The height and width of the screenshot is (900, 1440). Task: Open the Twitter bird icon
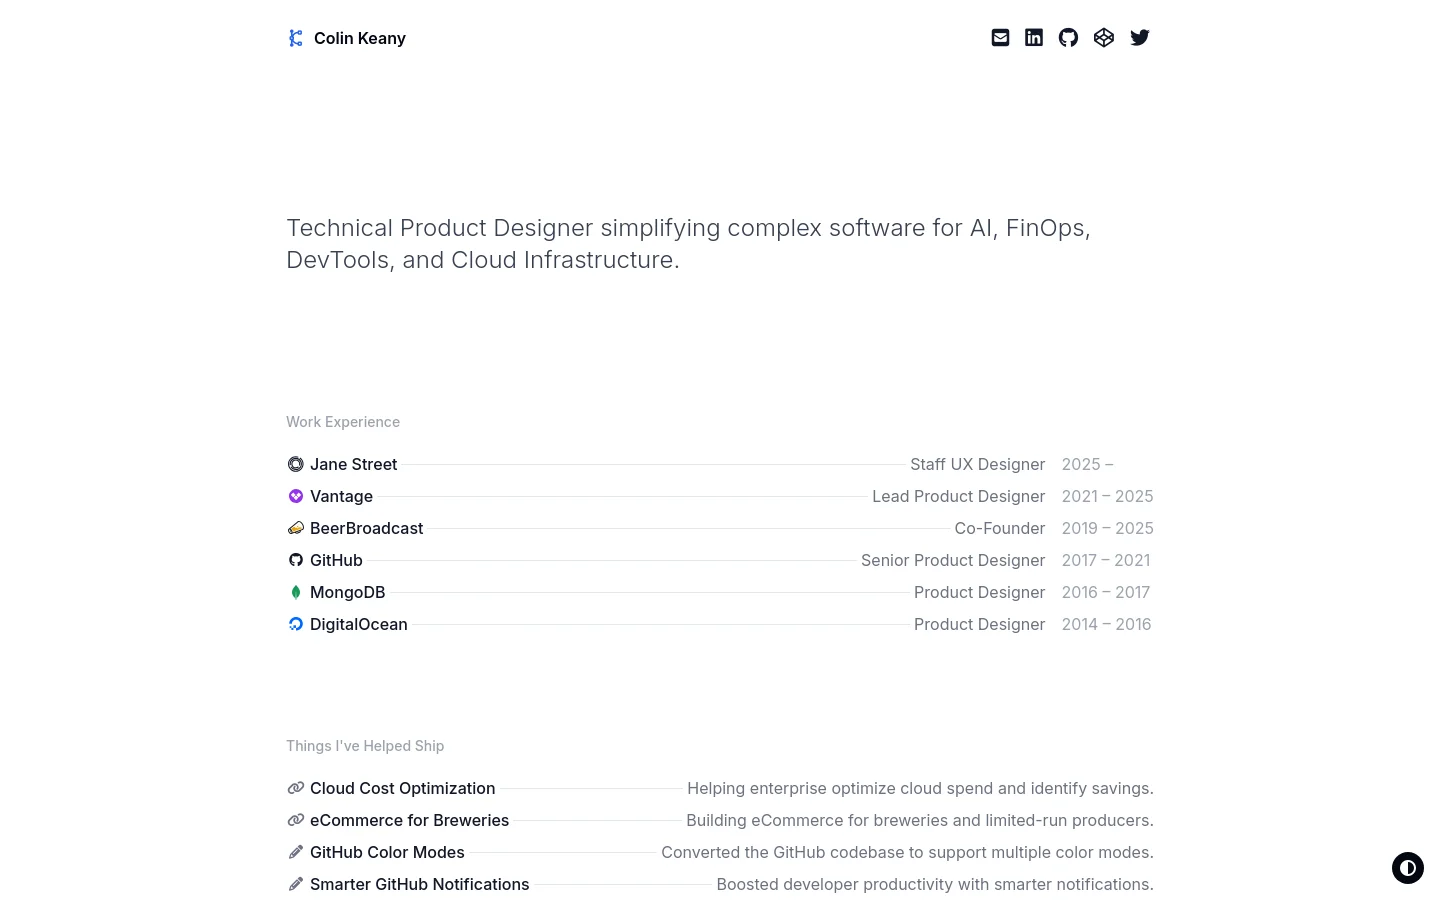(1140, 38)
